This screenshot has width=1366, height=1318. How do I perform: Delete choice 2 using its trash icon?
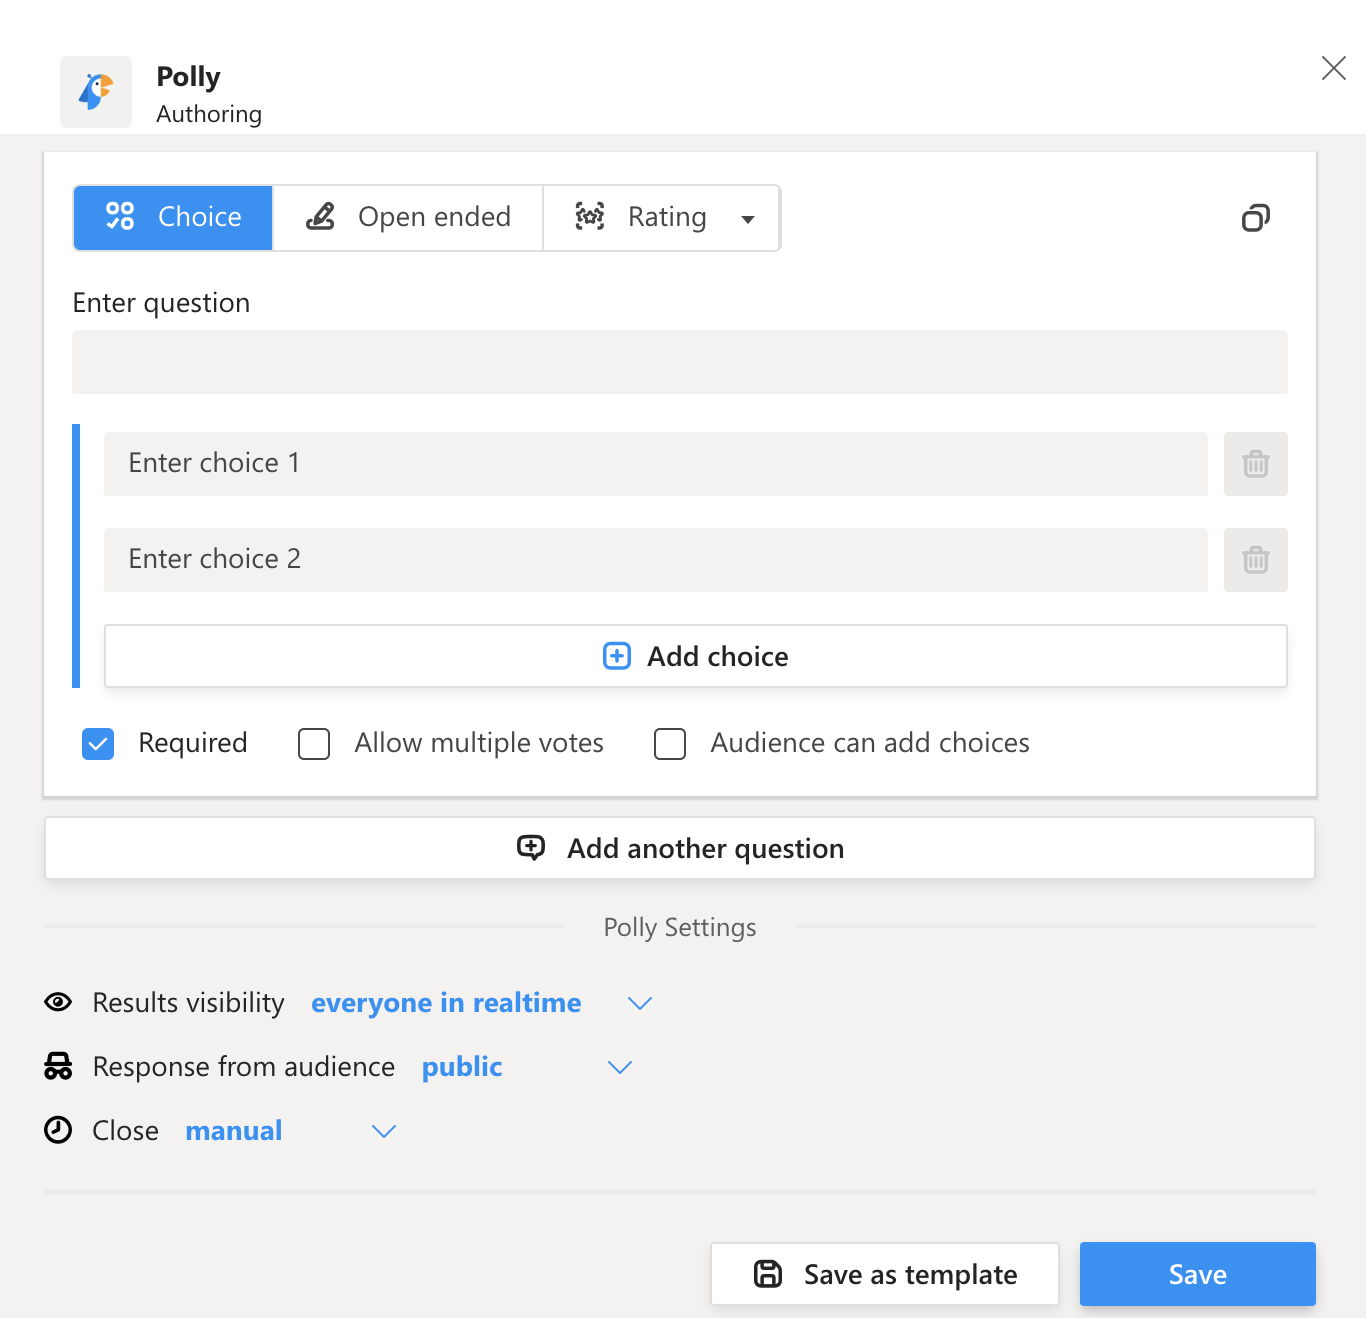[1256, 560]
